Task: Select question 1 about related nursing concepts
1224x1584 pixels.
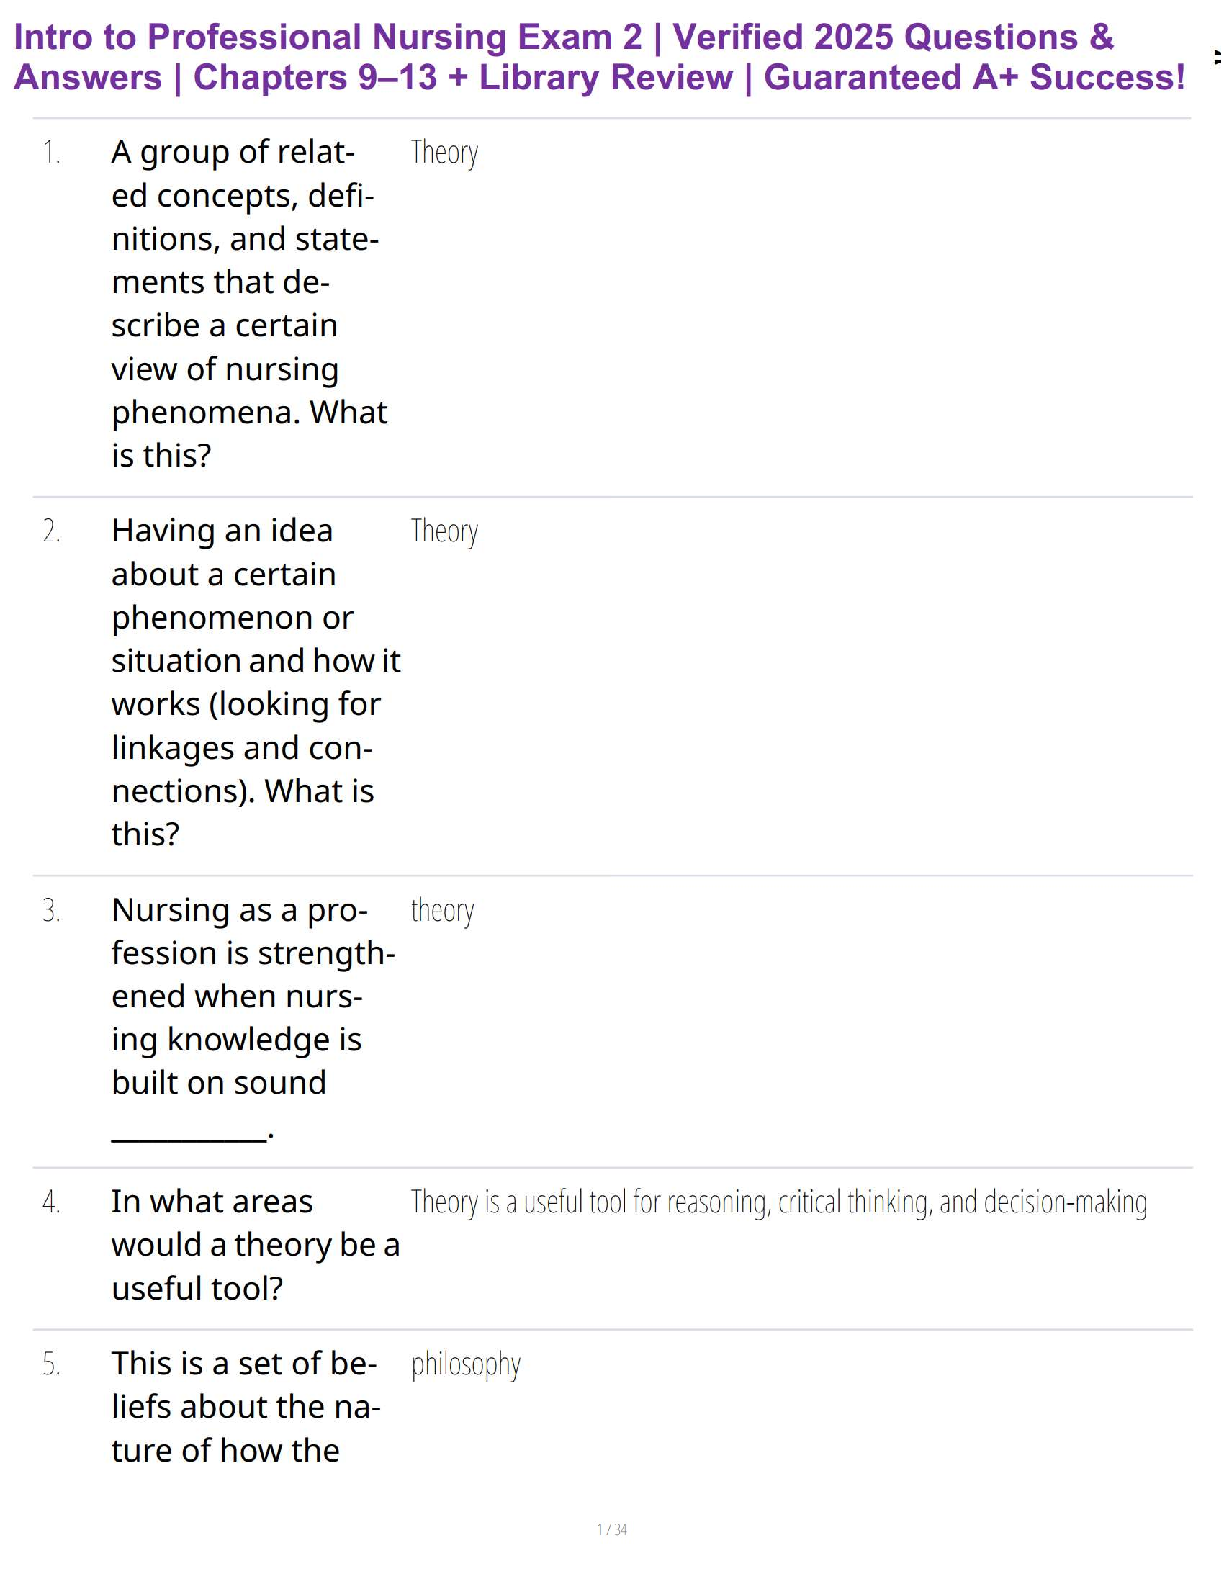Action: point(248,303)
